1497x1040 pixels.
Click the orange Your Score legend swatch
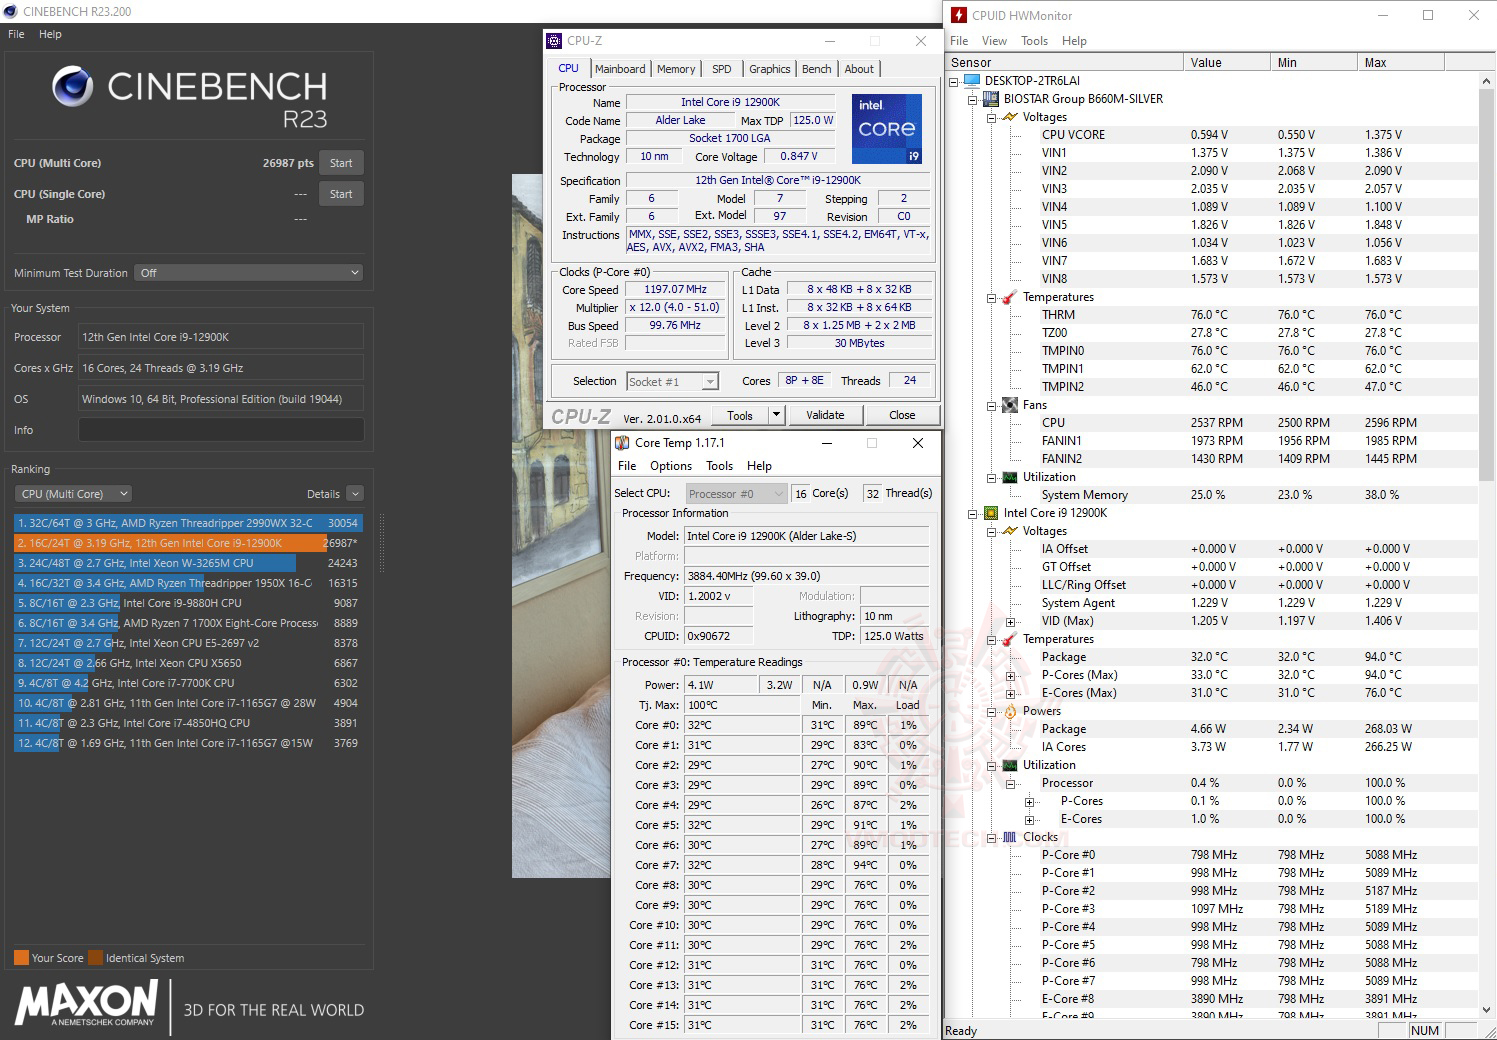coord(21,958)
